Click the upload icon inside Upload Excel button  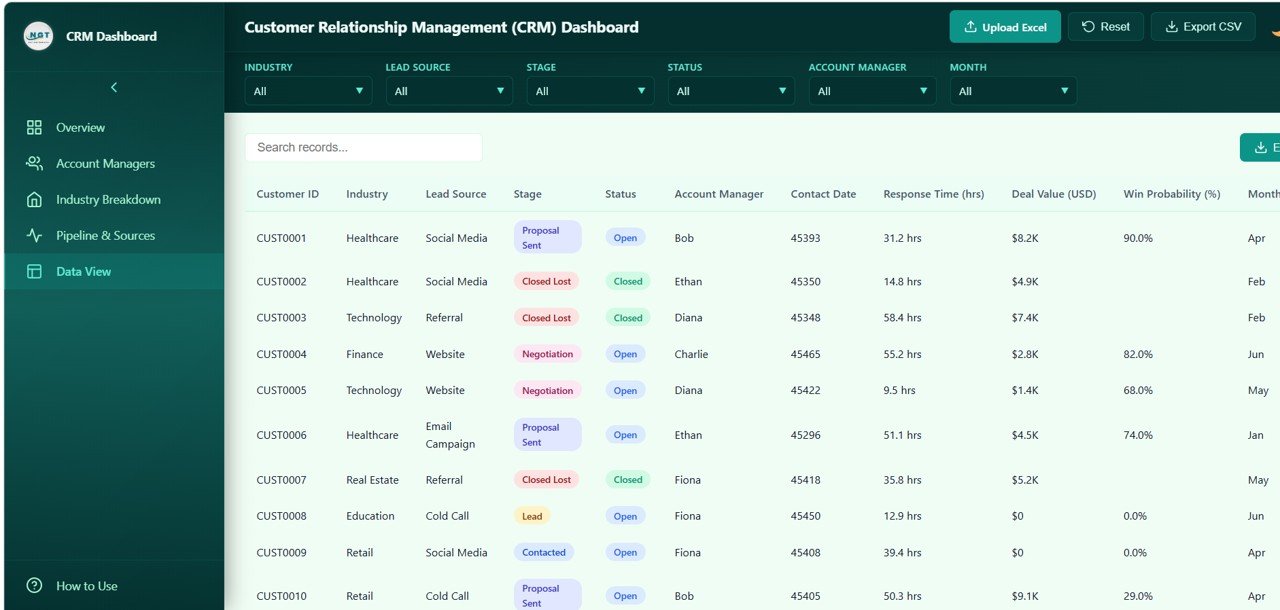click(971, 26)
